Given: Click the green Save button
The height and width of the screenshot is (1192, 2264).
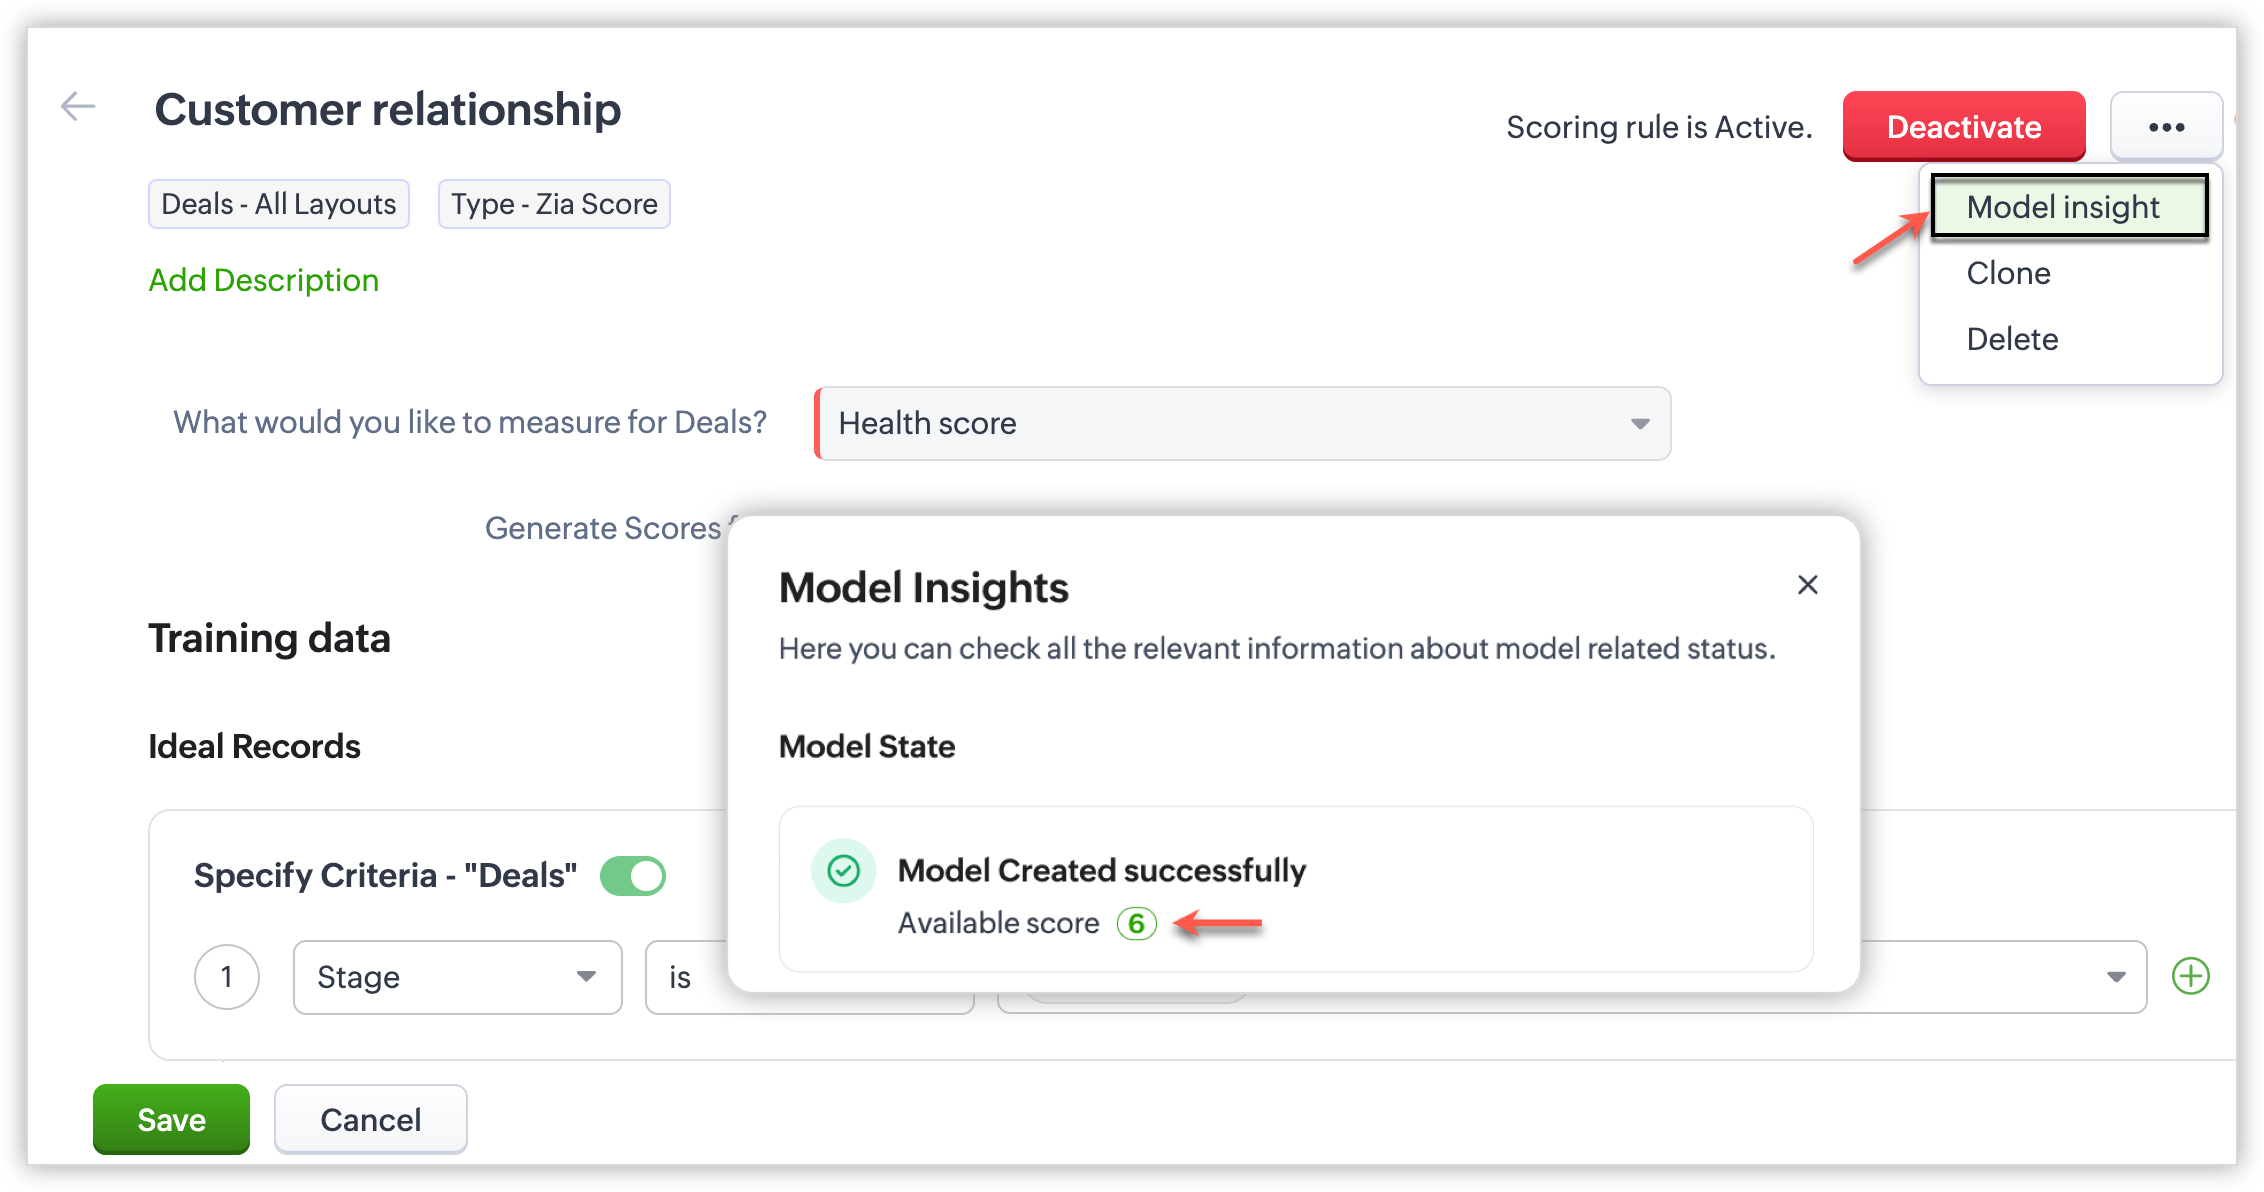Looking at the screenshot, I should 171,1119.
